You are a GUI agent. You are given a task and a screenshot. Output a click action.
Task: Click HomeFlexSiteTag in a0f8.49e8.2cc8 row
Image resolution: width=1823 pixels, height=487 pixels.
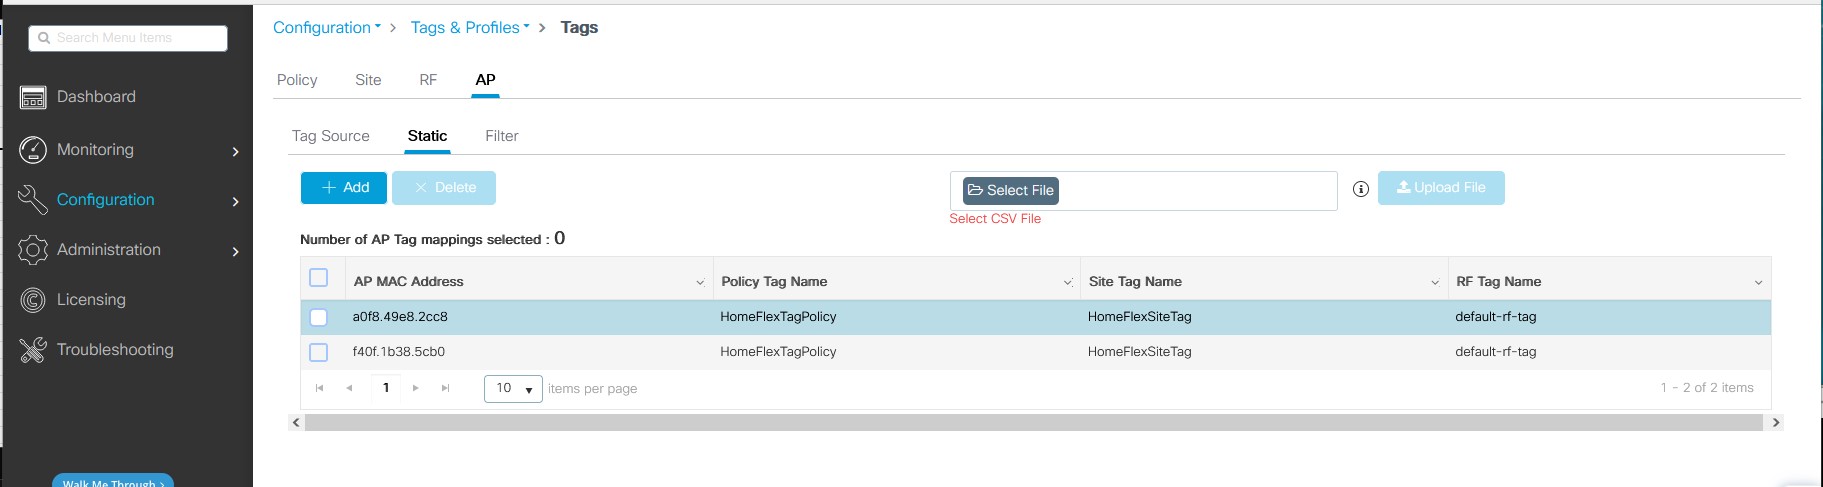(x=1140, y=317)
